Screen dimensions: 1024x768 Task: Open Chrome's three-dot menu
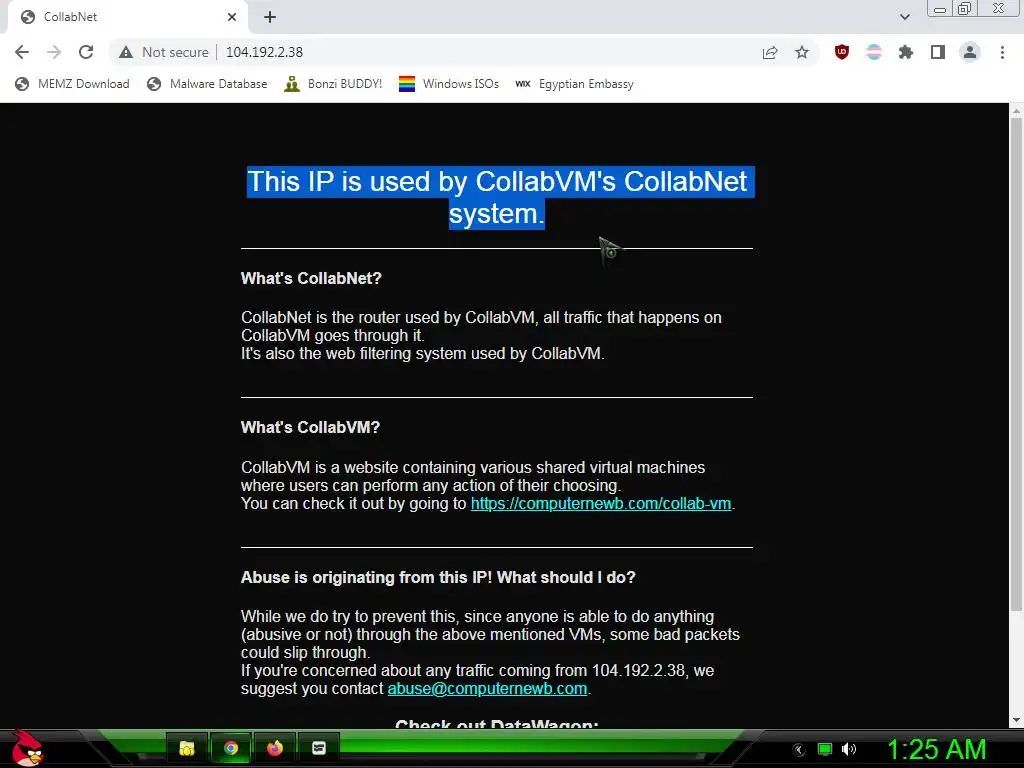point(1002,52)
